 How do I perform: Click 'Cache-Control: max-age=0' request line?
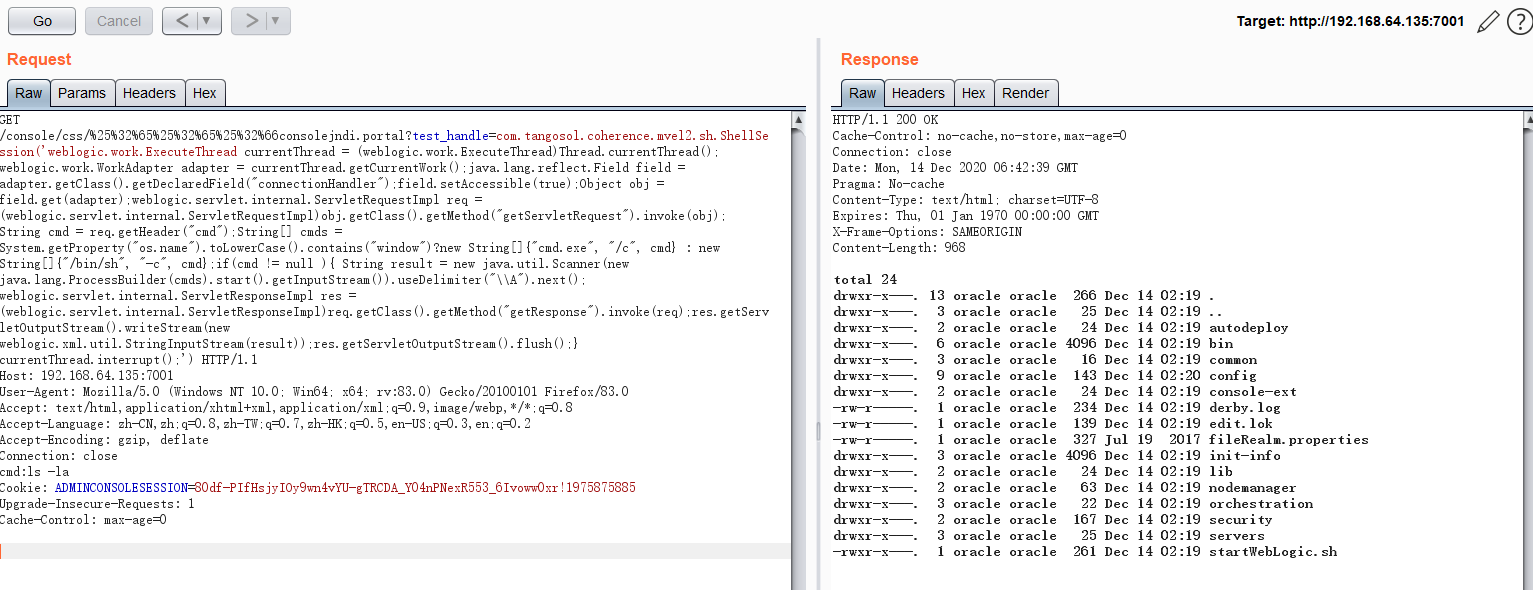pyautogui.click(x=83, y=519)
